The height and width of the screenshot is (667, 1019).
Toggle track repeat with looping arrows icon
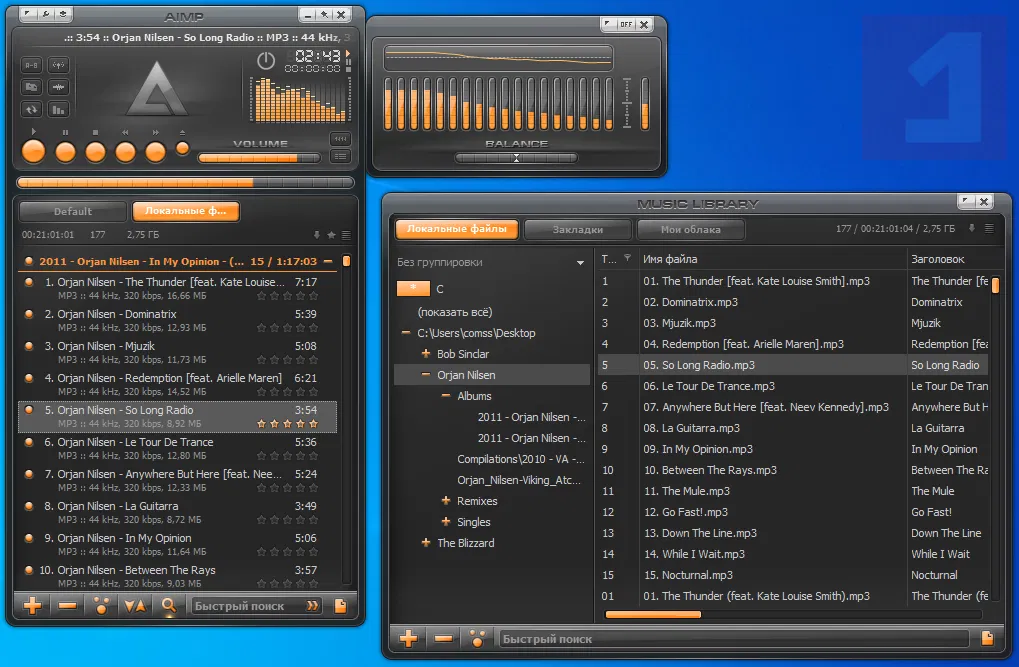(x=31, y=109)
